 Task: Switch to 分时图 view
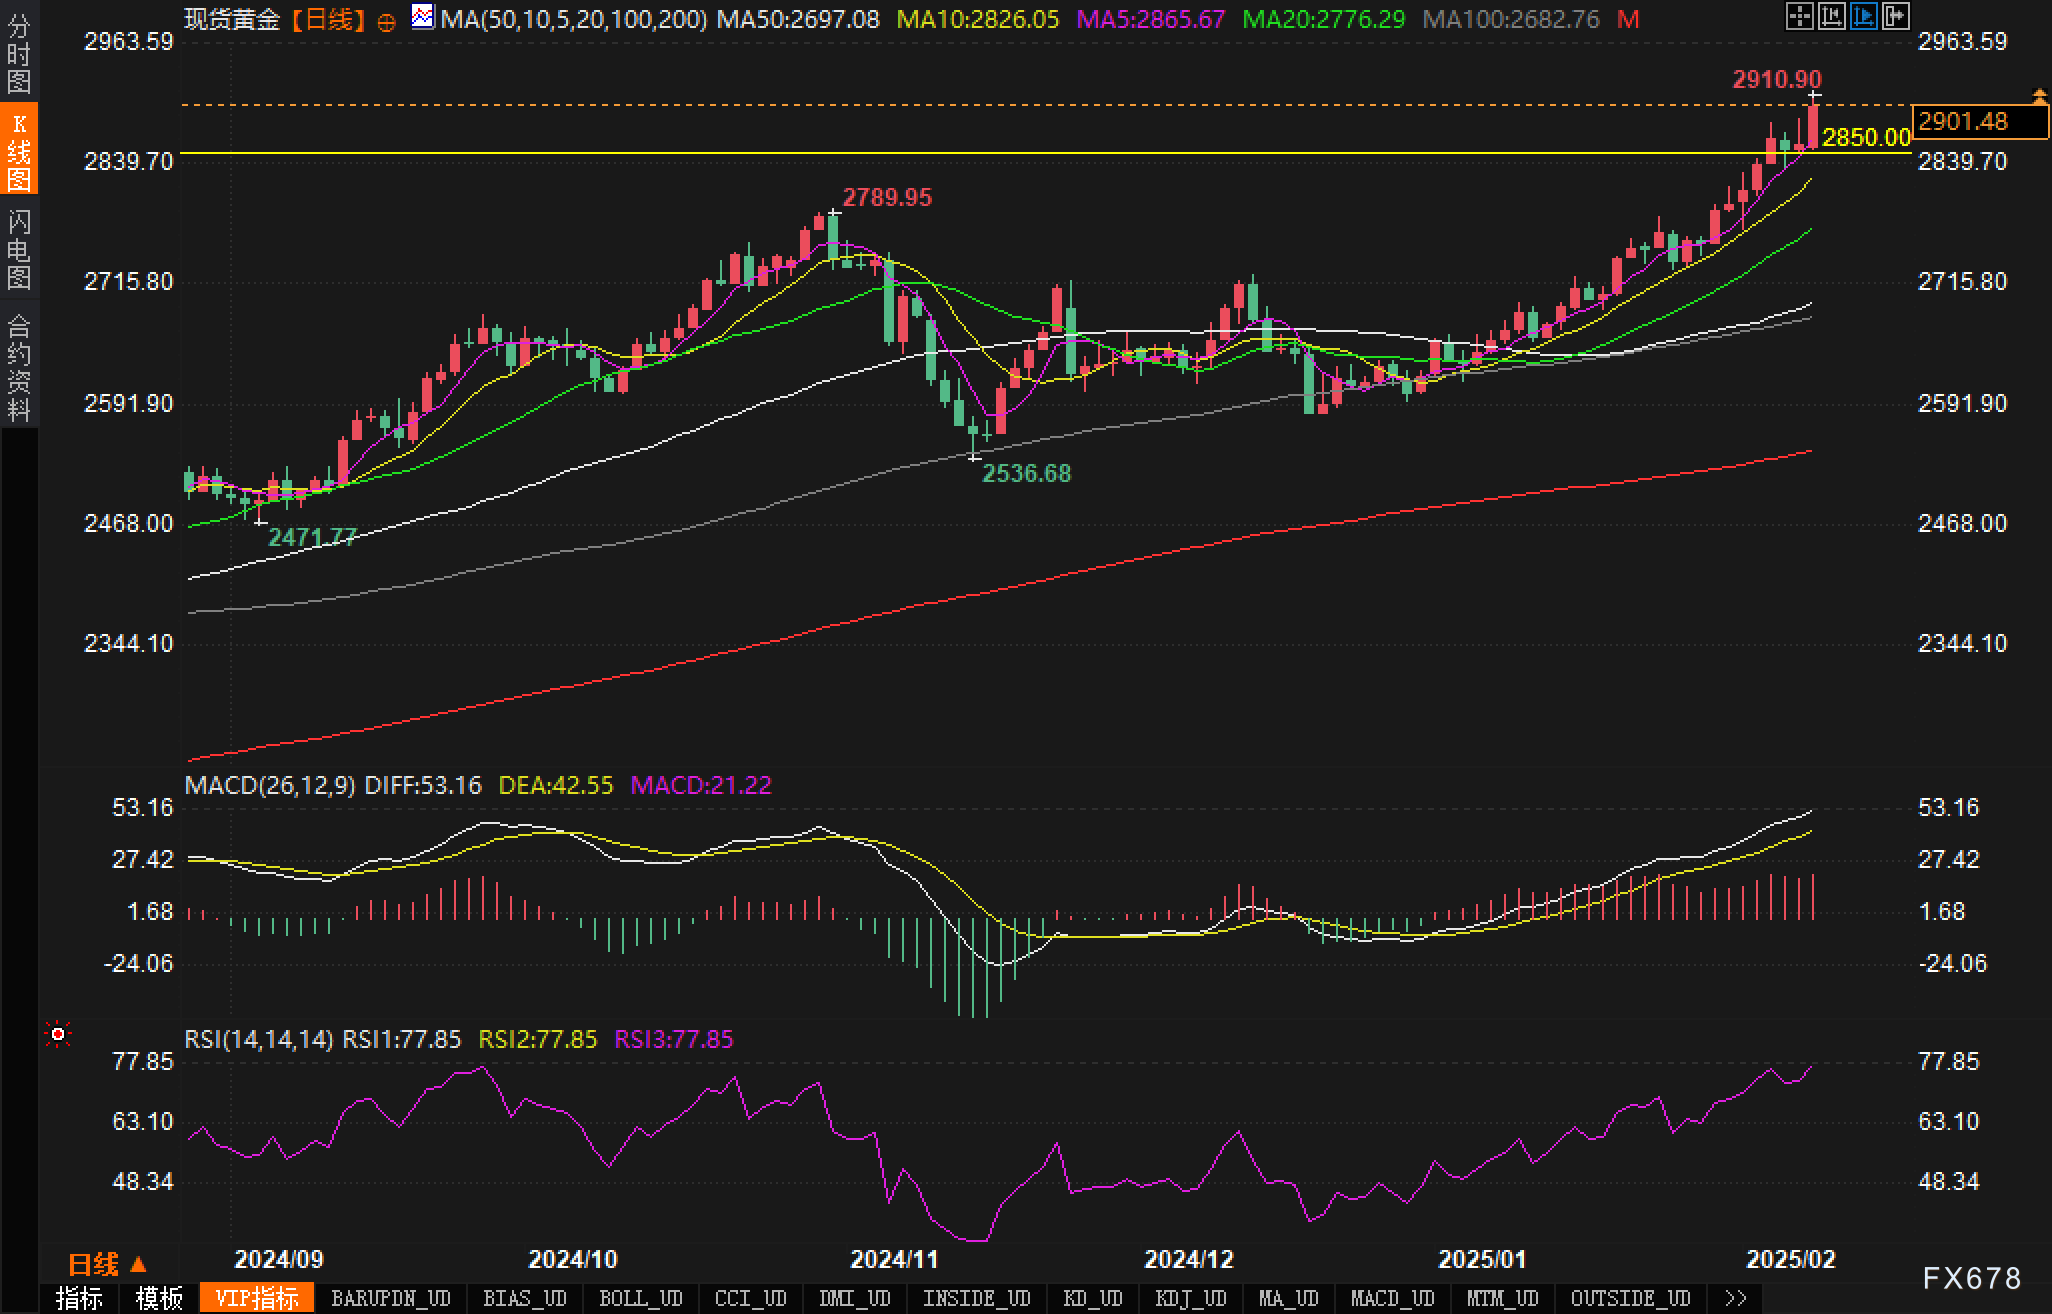click(x=19, y=53)
